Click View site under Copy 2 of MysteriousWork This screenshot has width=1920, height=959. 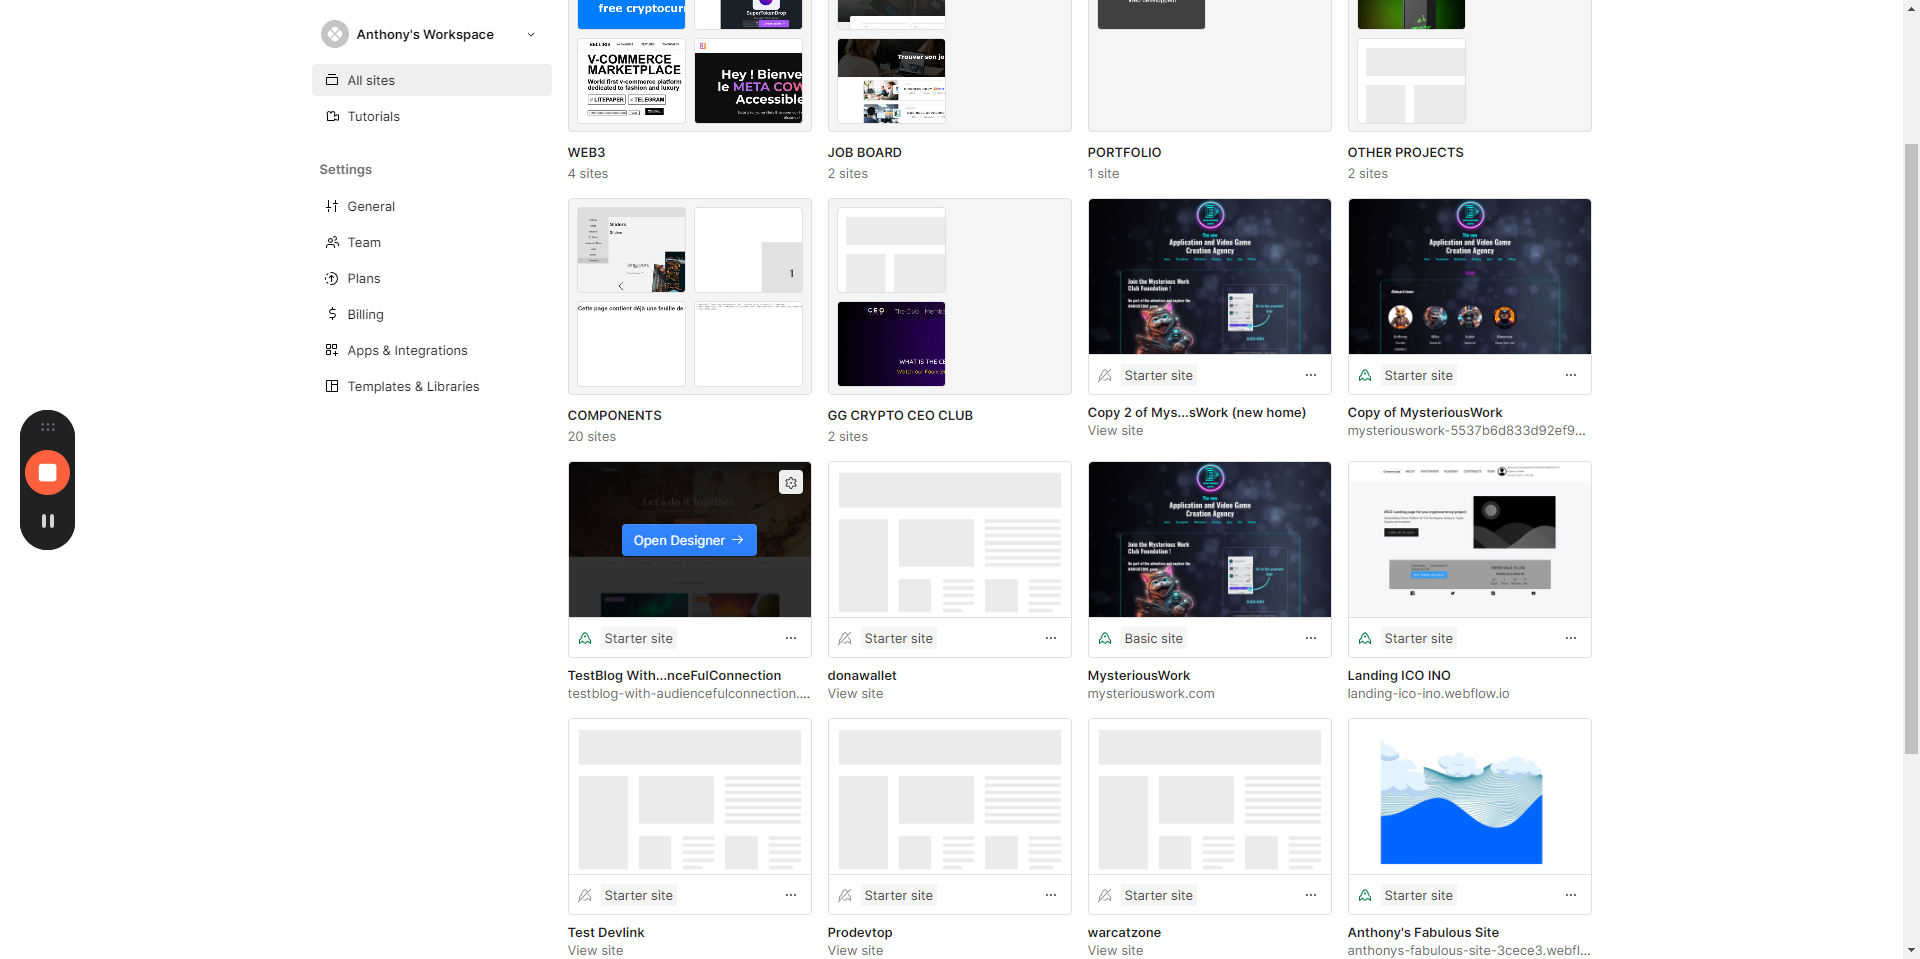tap(1115, 431)
